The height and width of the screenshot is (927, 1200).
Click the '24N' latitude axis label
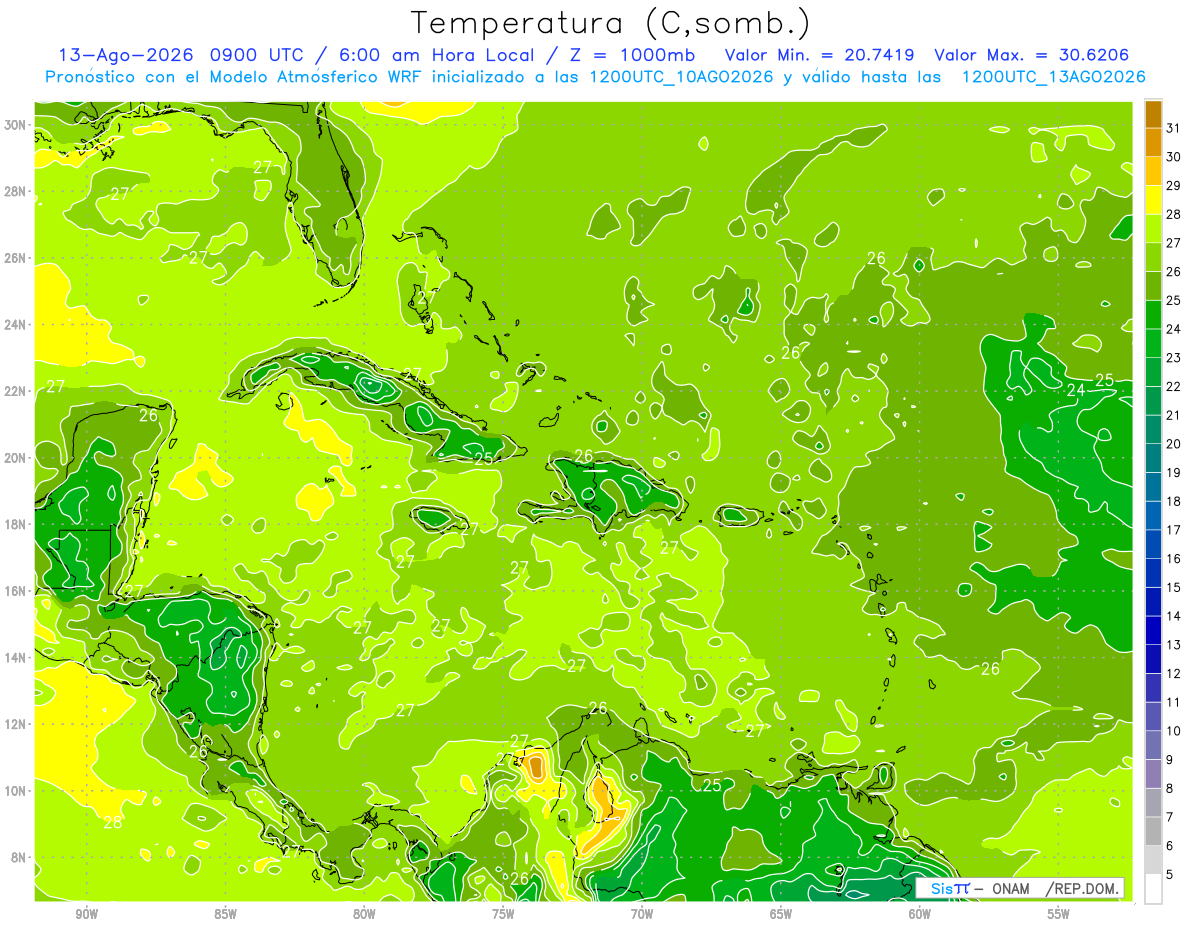[x=16, y=324]
